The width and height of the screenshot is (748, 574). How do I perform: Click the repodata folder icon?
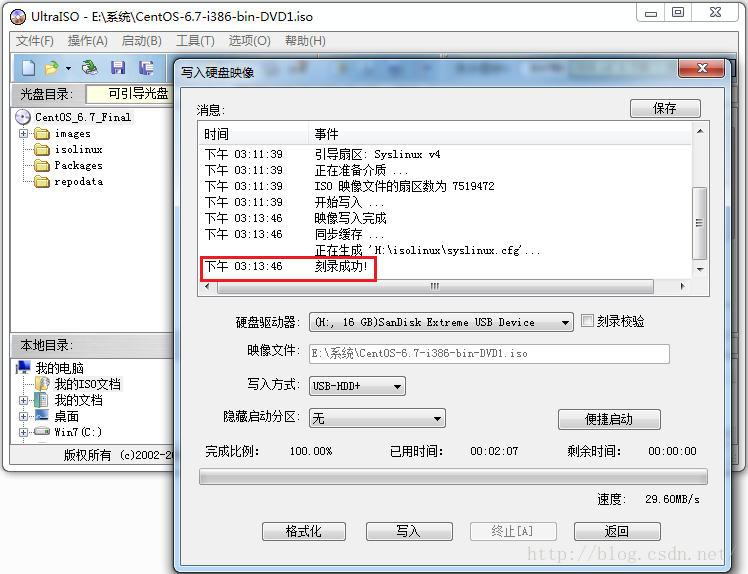[42, 182]
